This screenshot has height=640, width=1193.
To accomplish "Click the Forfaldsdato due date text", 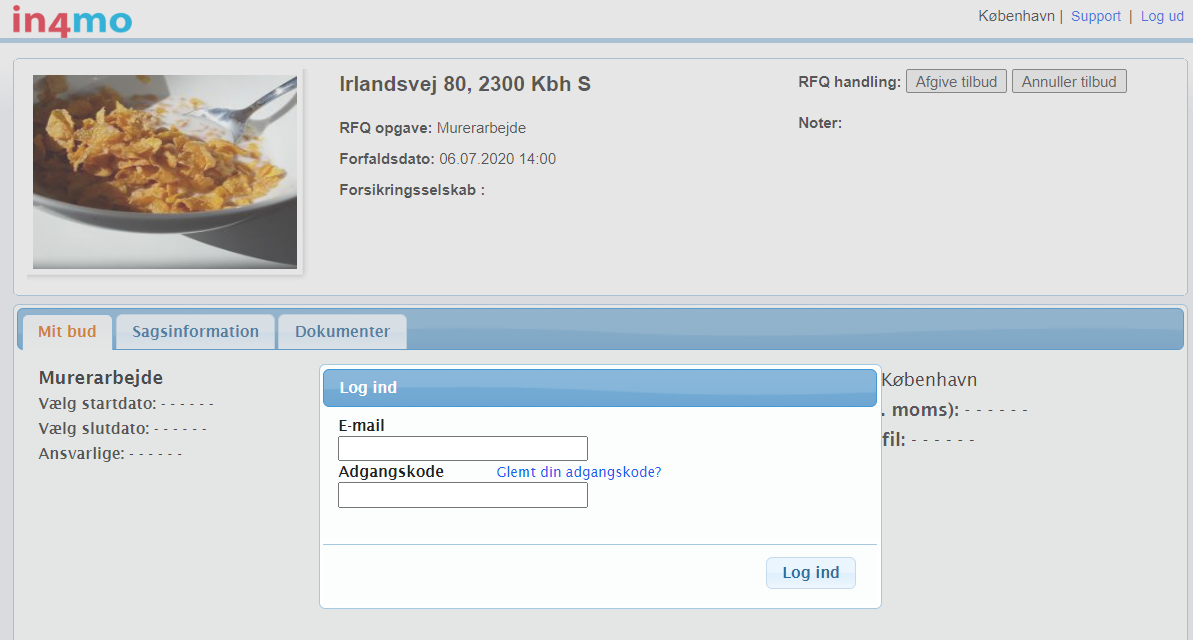I will pyautogui.click(x=447, y=159).
